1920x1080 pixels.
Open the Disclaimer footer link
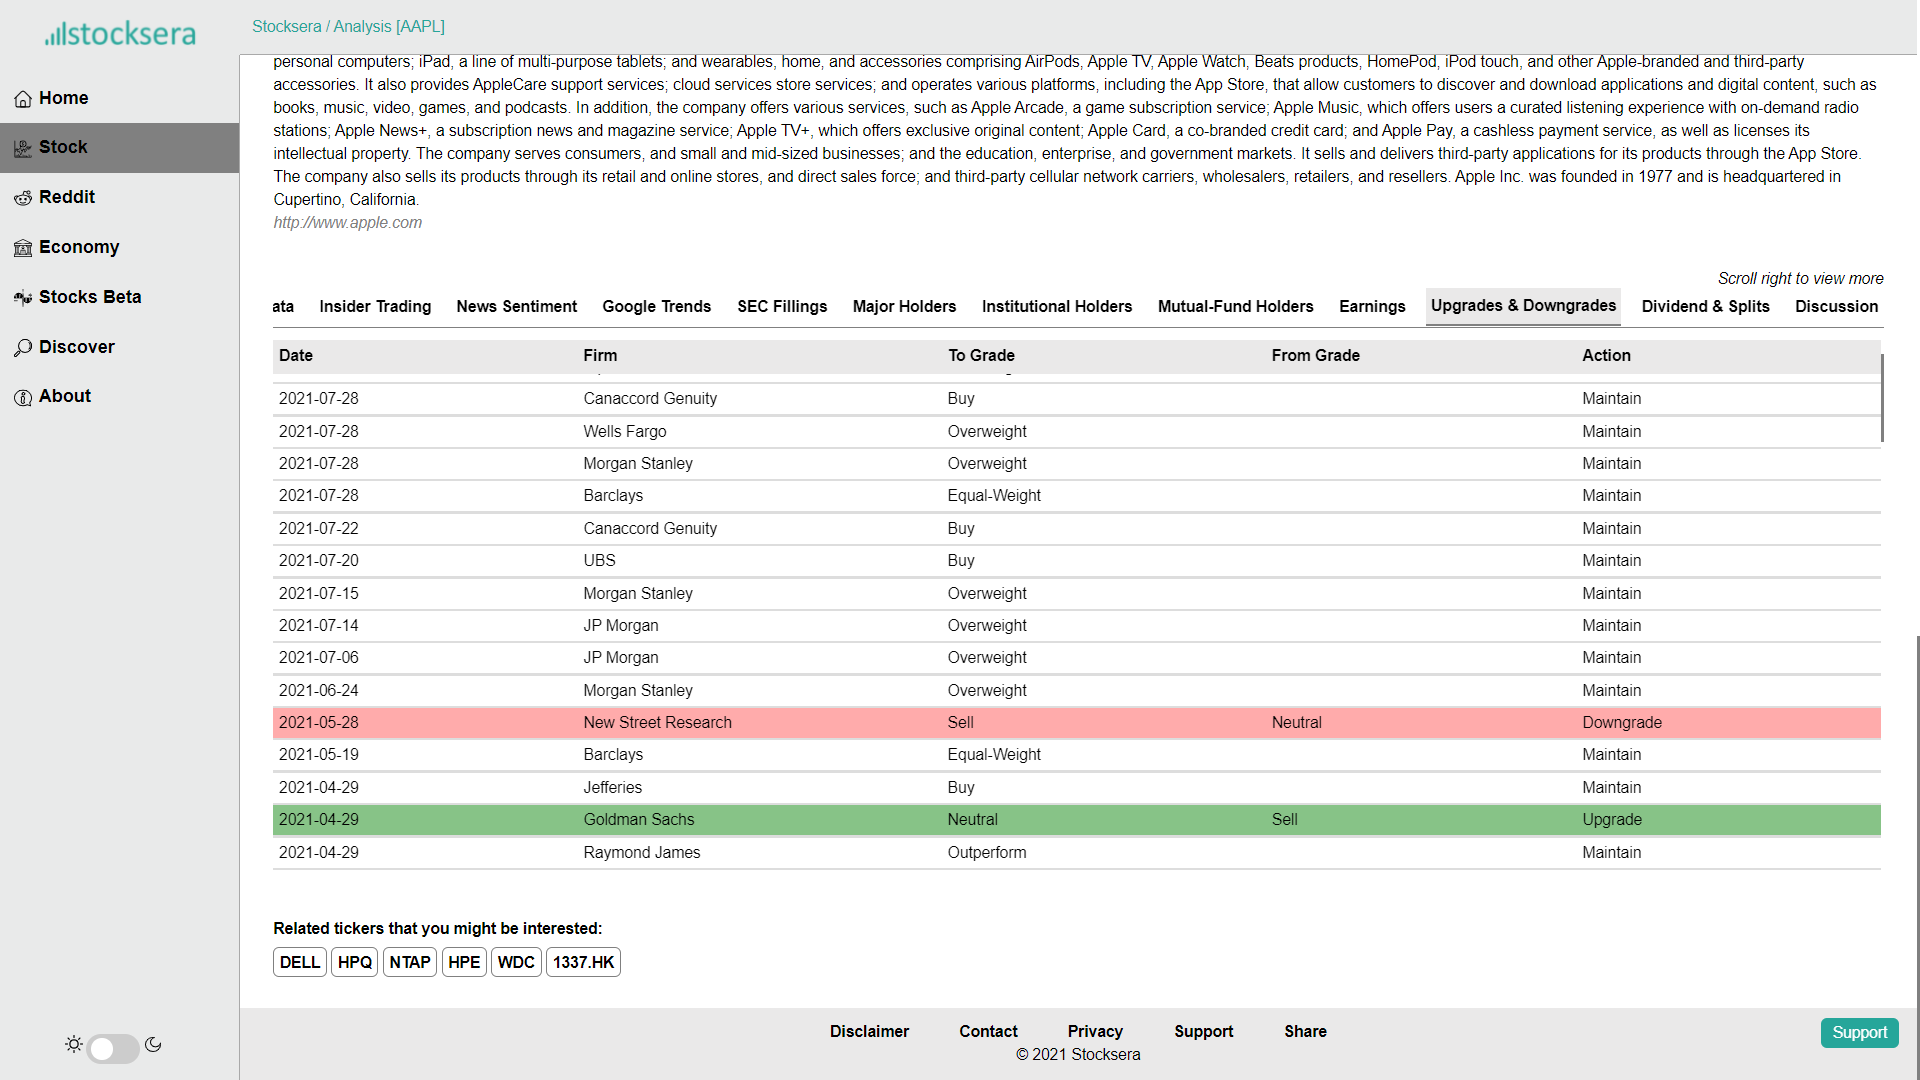tap(869, 1031)
